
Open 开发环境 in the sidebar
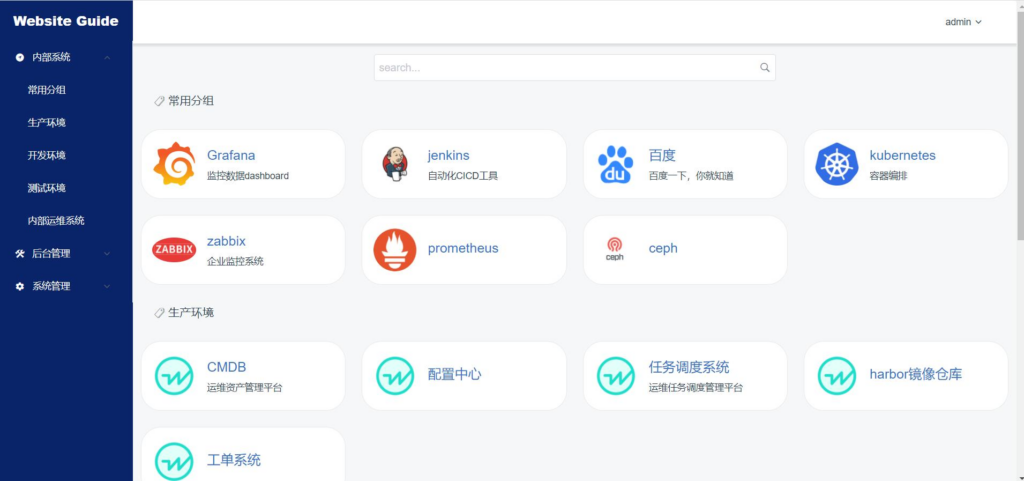coord(47,155)
